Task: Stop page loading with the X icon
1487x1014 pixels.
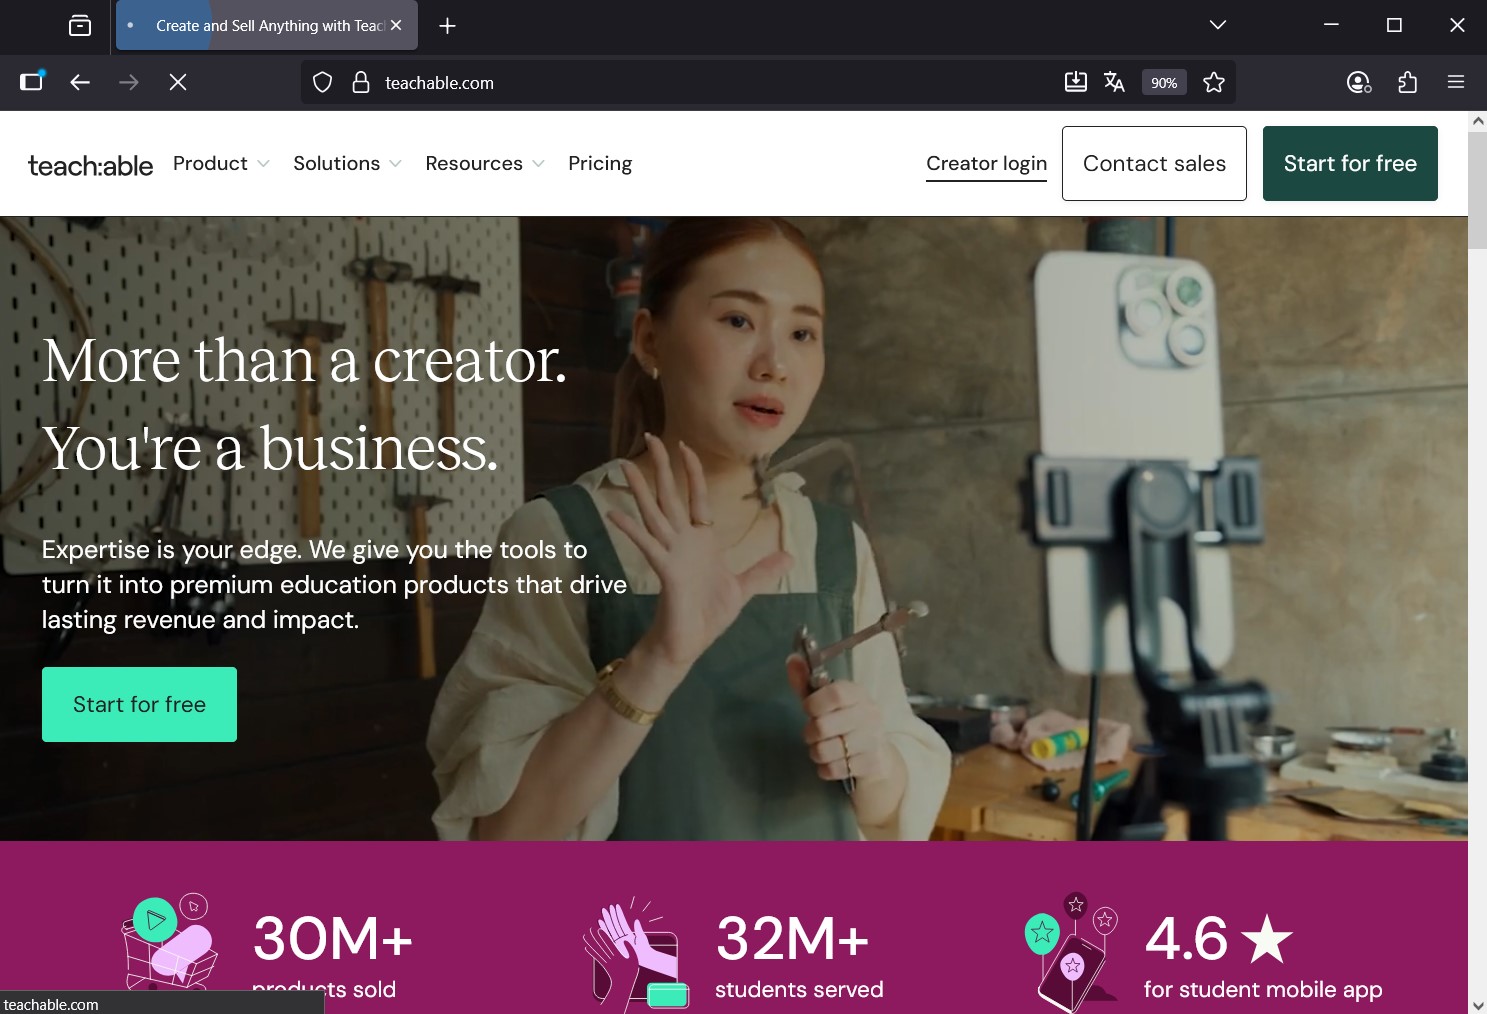Action: click(178, 82)
